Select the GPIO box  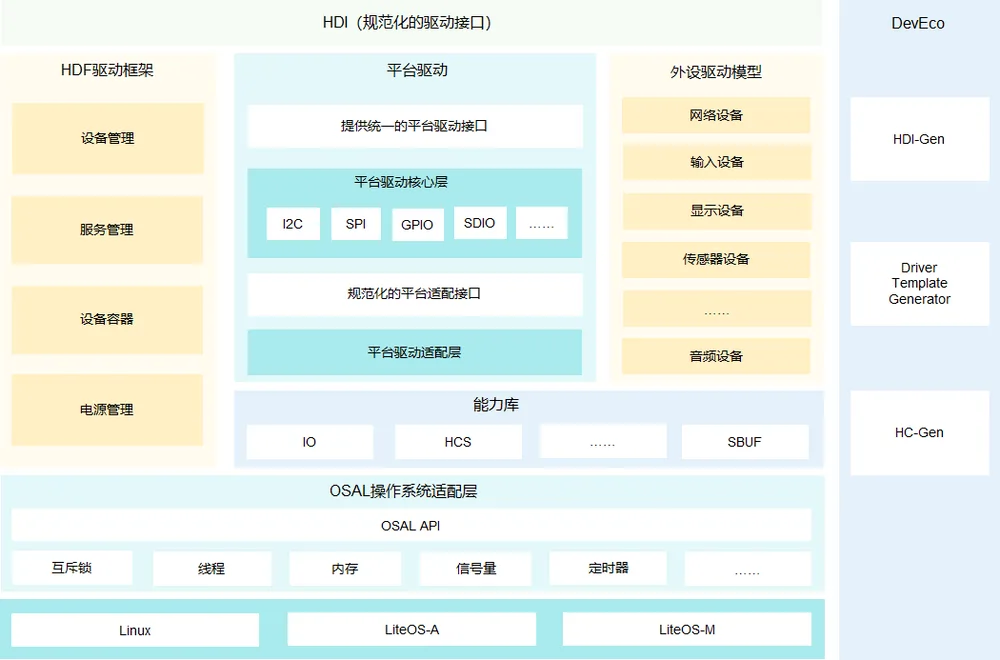[417, 224]
